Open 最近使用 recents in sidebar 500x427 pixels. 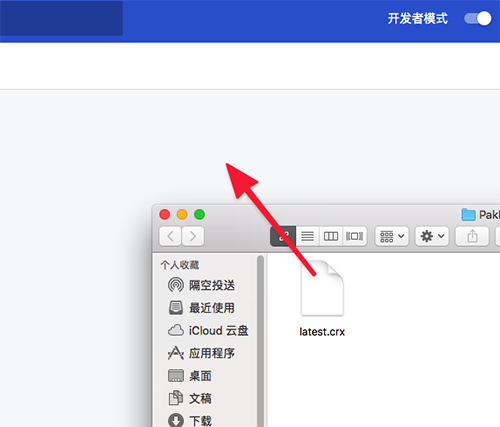click(x=201, y=308)
